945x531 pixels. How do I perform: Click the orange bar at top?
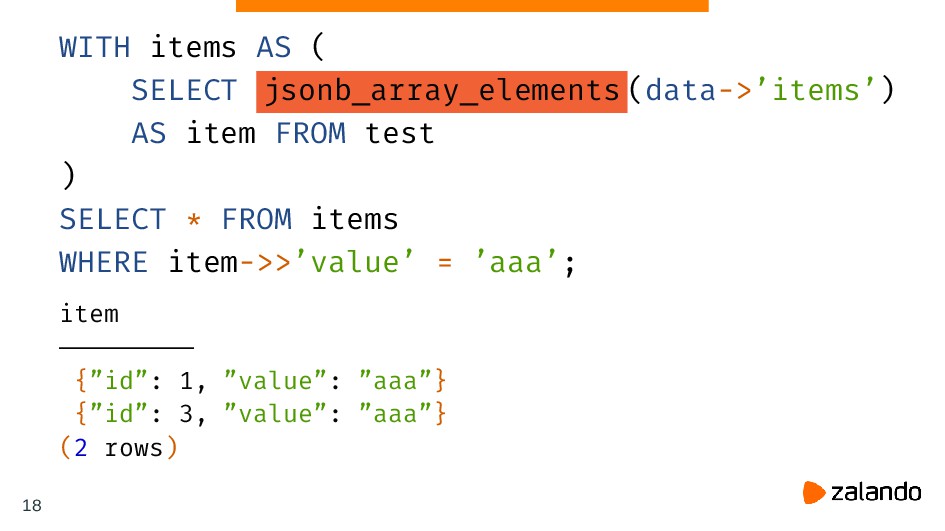[472, 5]
